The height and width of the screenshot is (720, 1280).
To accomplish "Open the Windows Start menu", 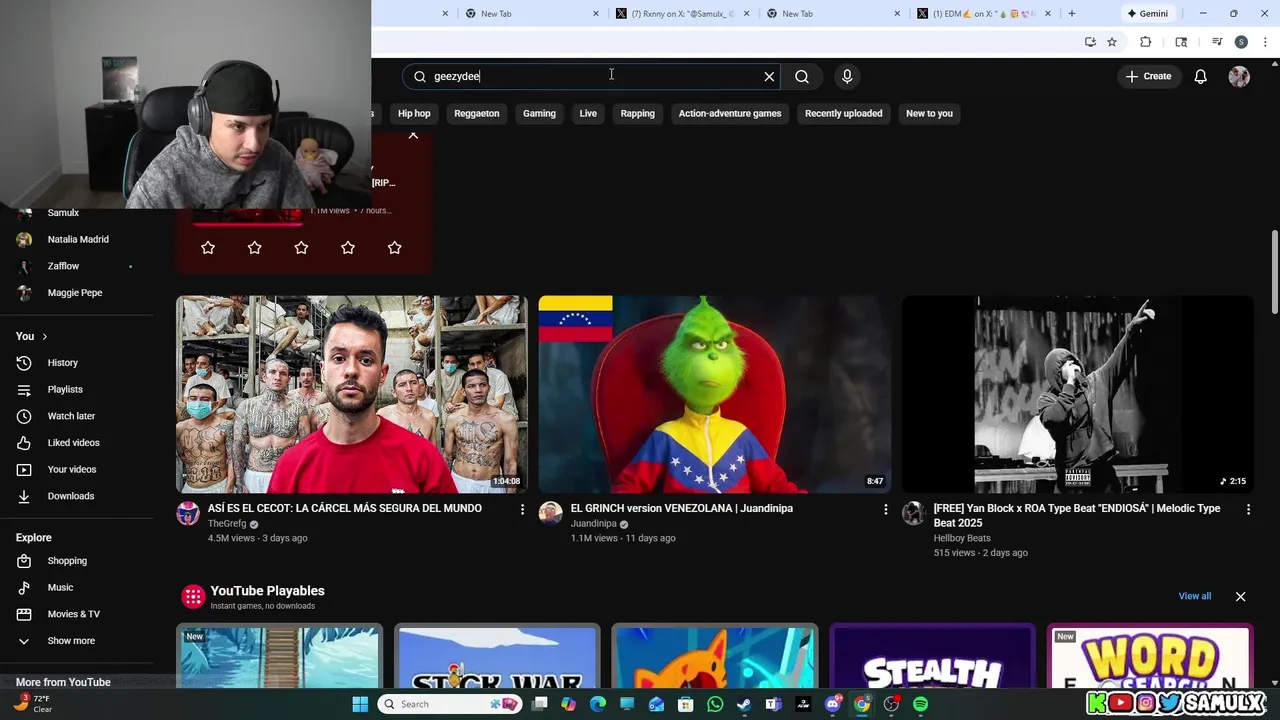I will (x=360, y=704).
